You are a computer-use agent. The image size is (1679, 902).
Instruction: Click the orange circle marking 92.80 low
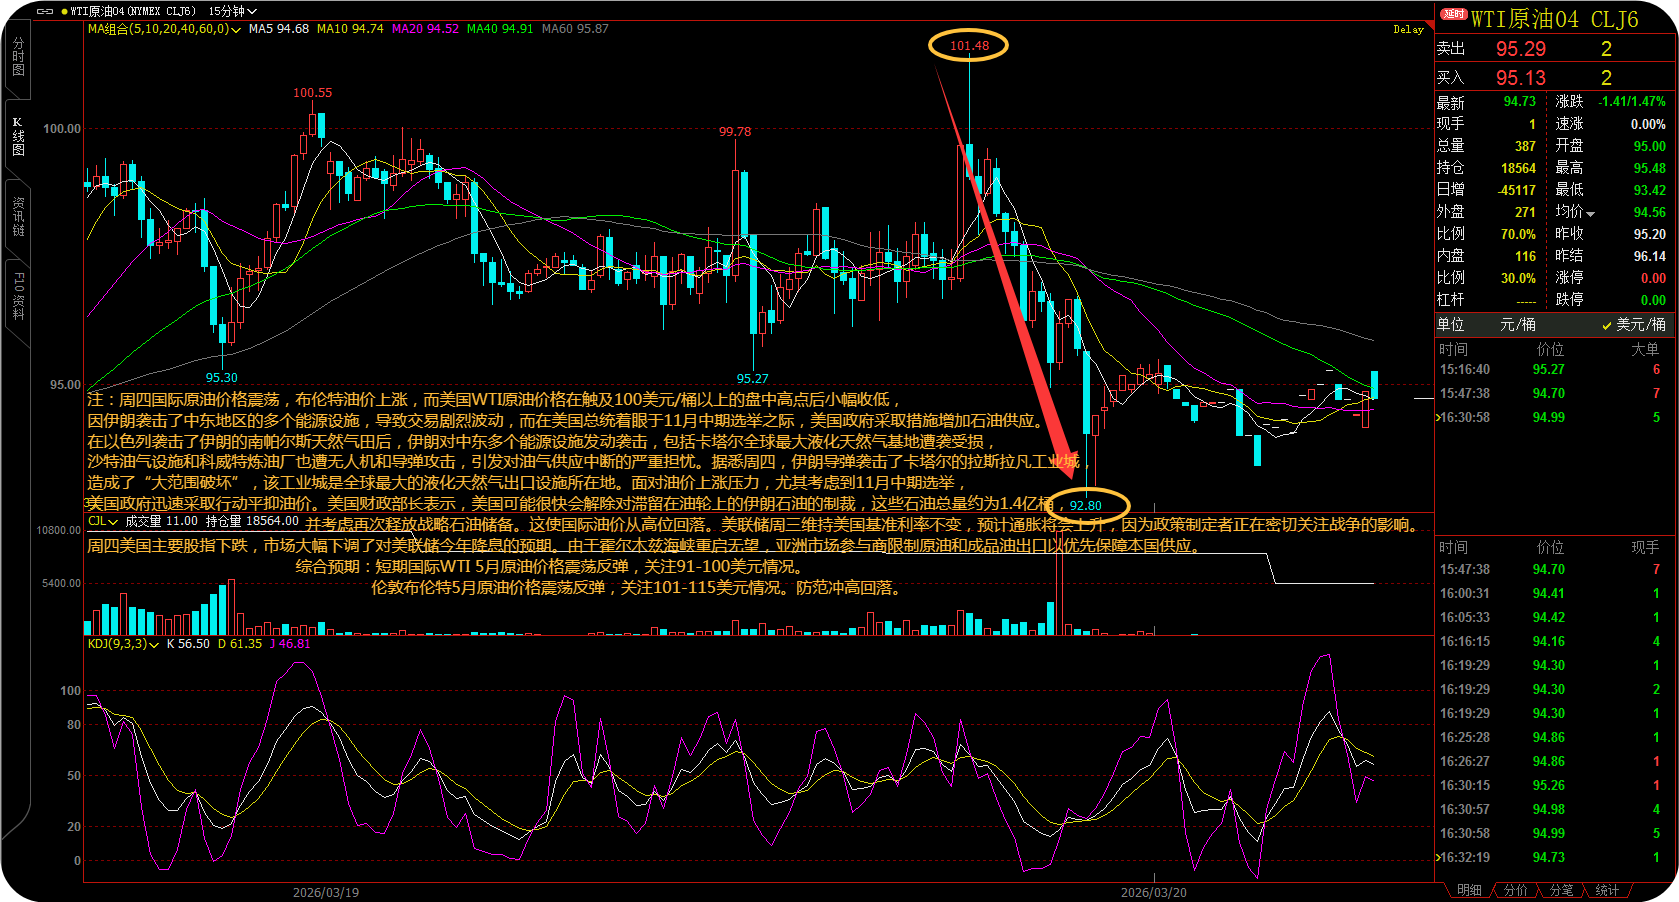coord(1086,505)
